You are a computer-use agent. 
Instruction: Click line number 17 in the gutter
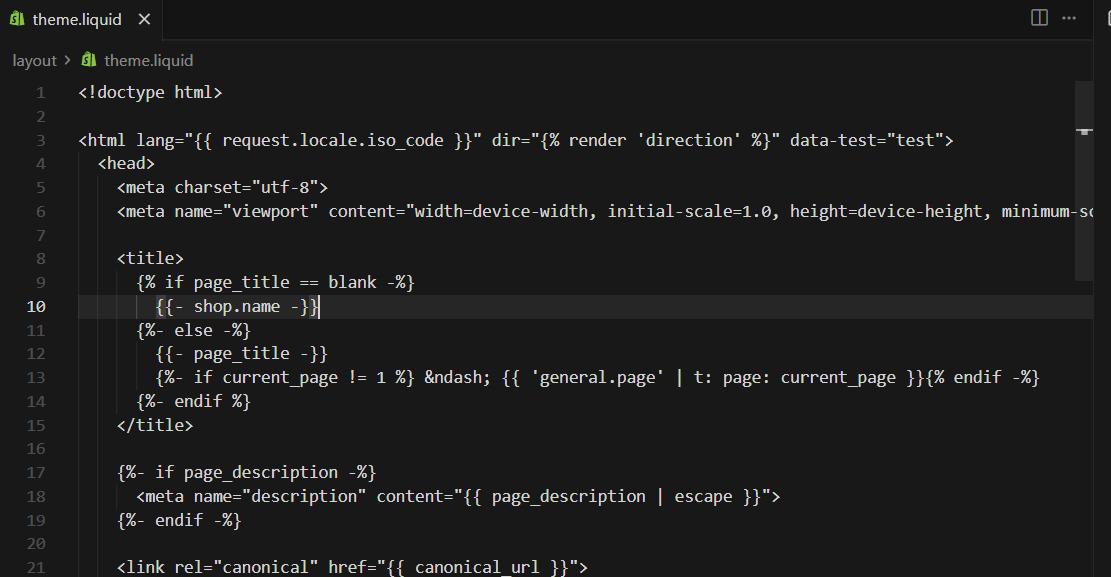click(x=36, y=473)
